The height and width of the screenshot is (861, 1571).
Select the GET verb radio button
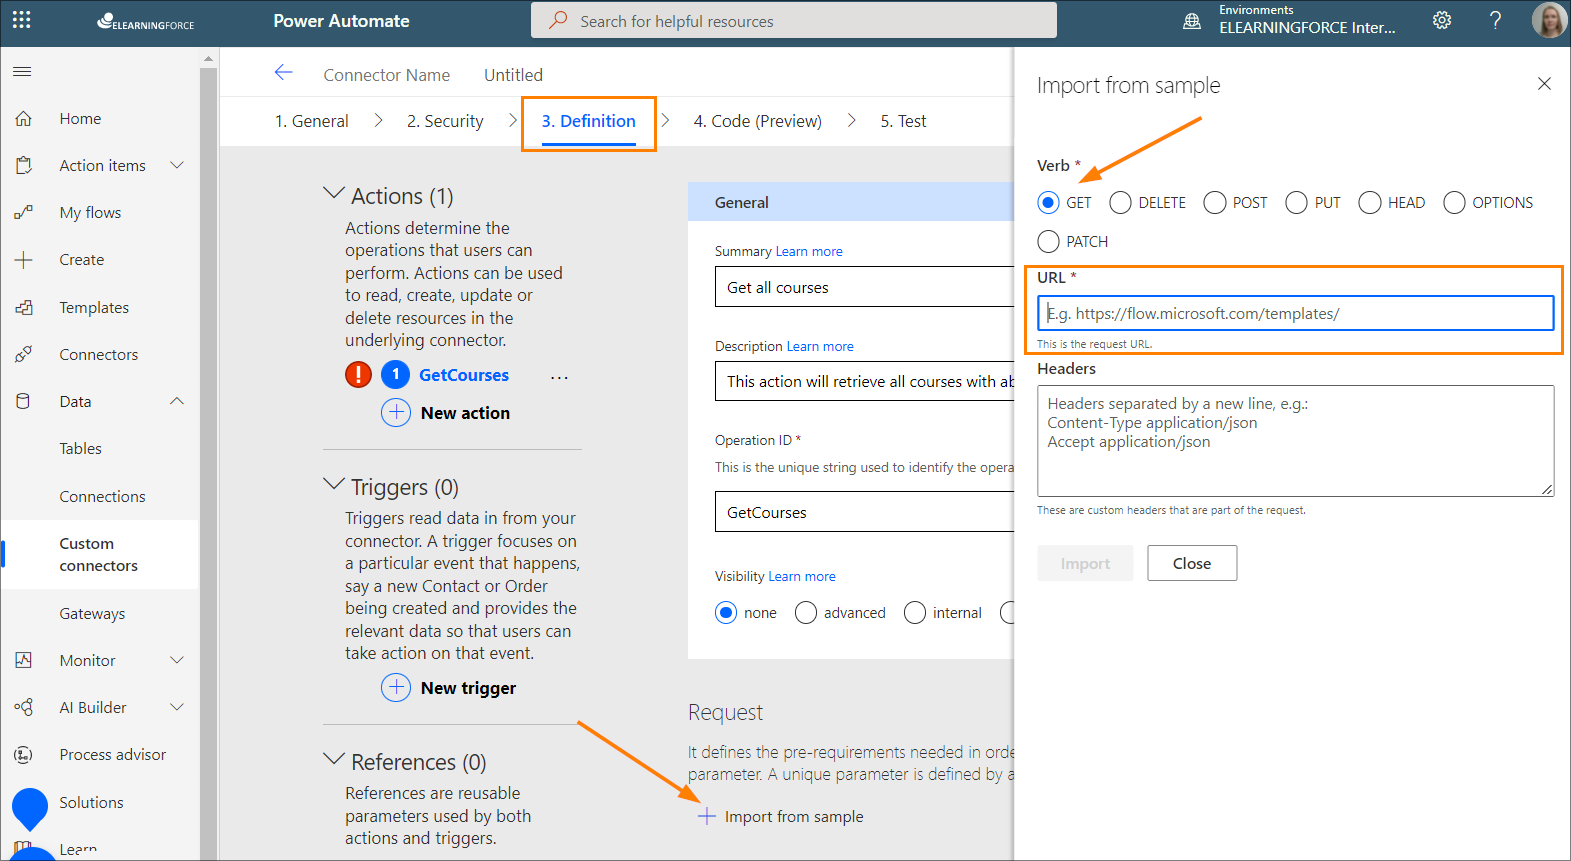(1048, 203)
